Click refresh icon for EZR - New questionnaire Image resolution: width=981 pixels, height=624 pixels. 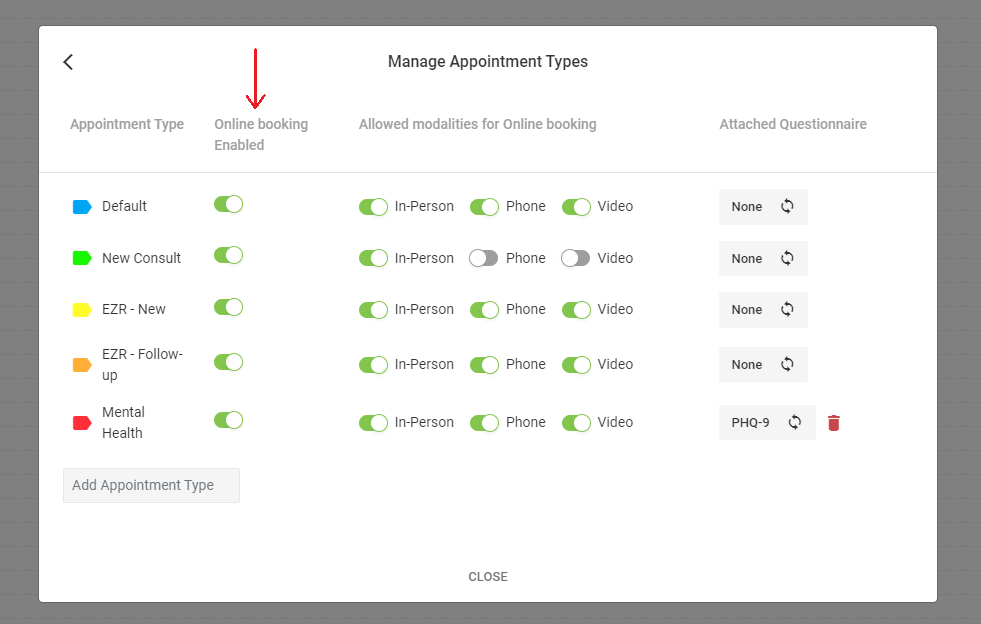coord(787,310)
